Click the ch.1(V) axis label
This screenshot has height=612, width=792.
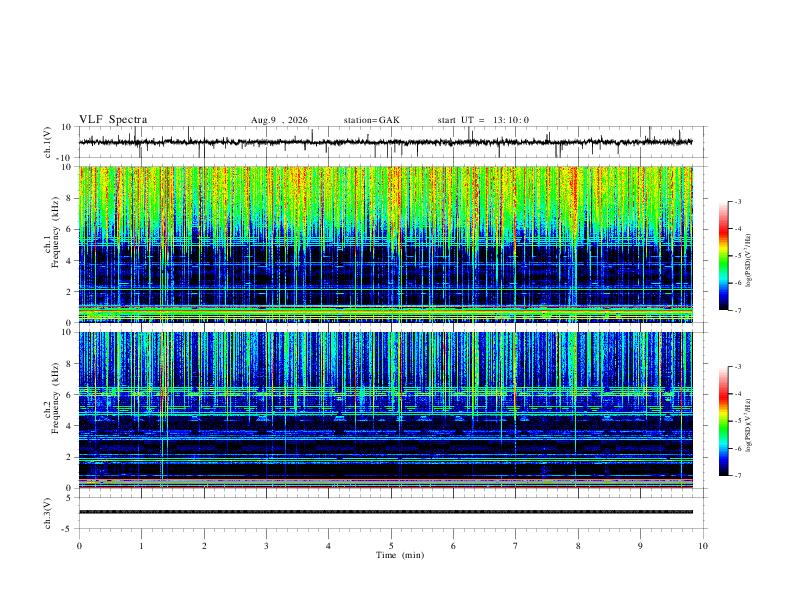tap(48, 142)
